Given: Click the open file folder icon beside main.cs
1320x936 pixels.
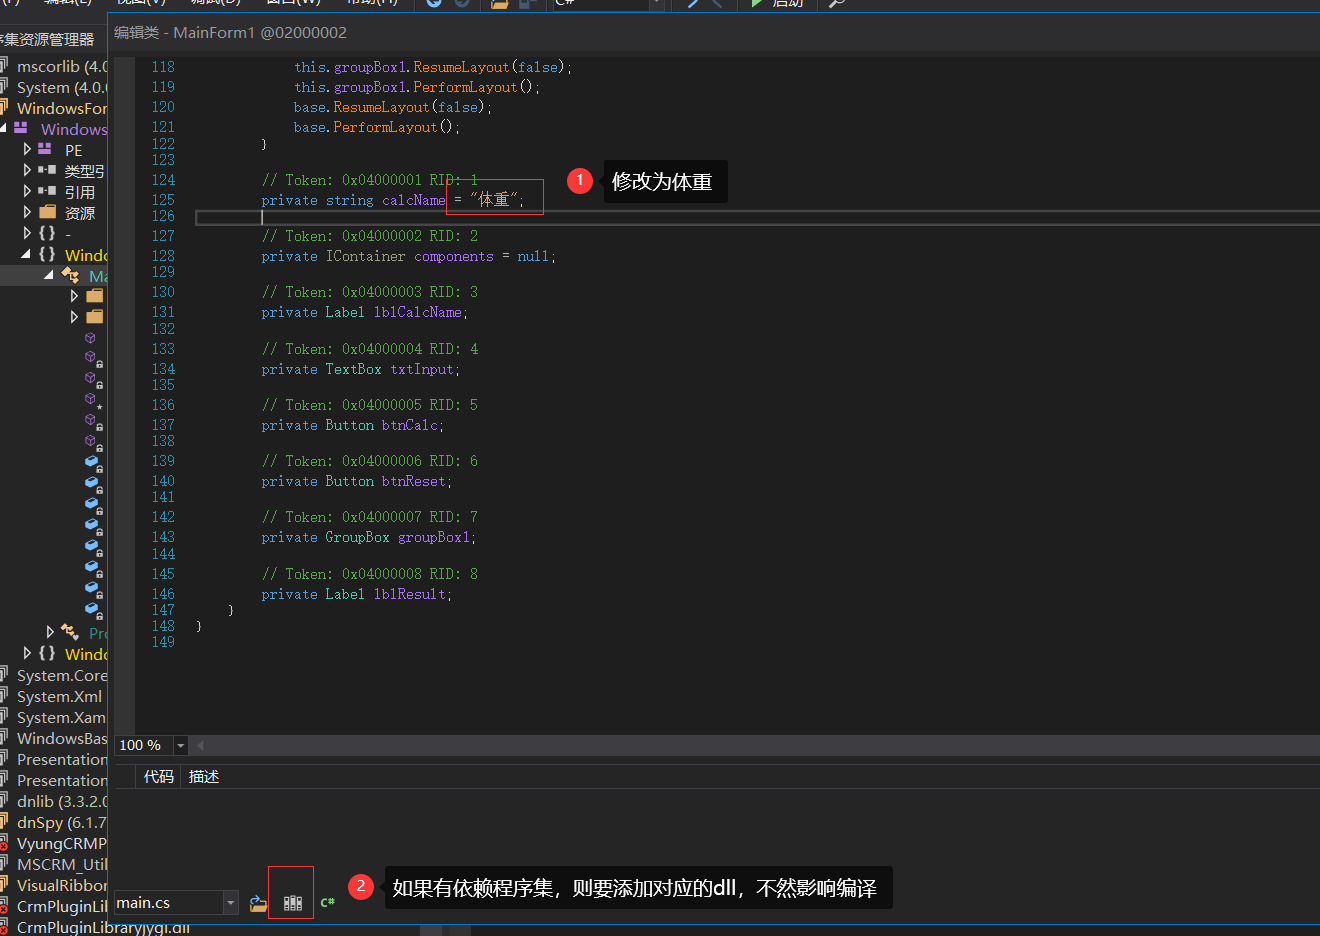Looking at the screenshot, I should click(x=258, y=903).
